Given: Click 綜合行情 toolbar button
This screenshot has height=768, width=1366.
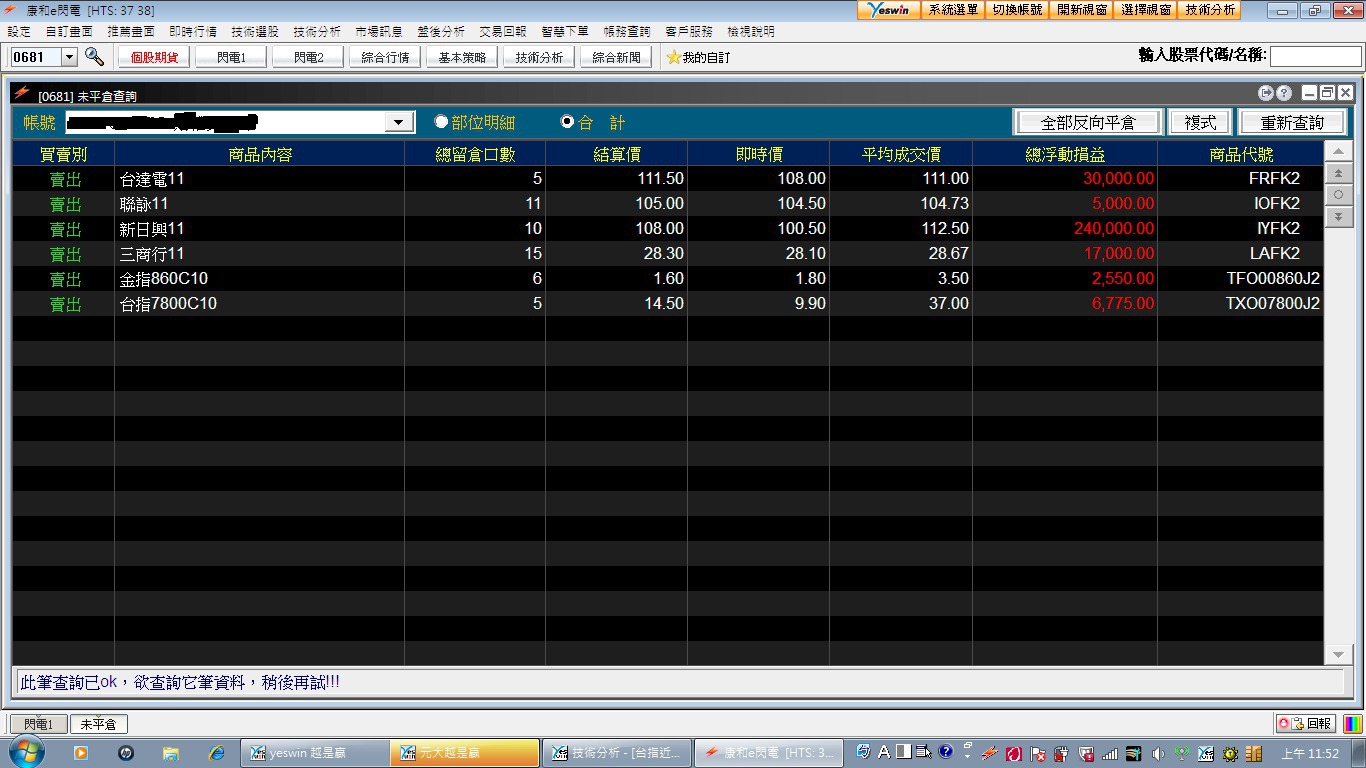Looking at the screenshot, I should click(385, 57).
